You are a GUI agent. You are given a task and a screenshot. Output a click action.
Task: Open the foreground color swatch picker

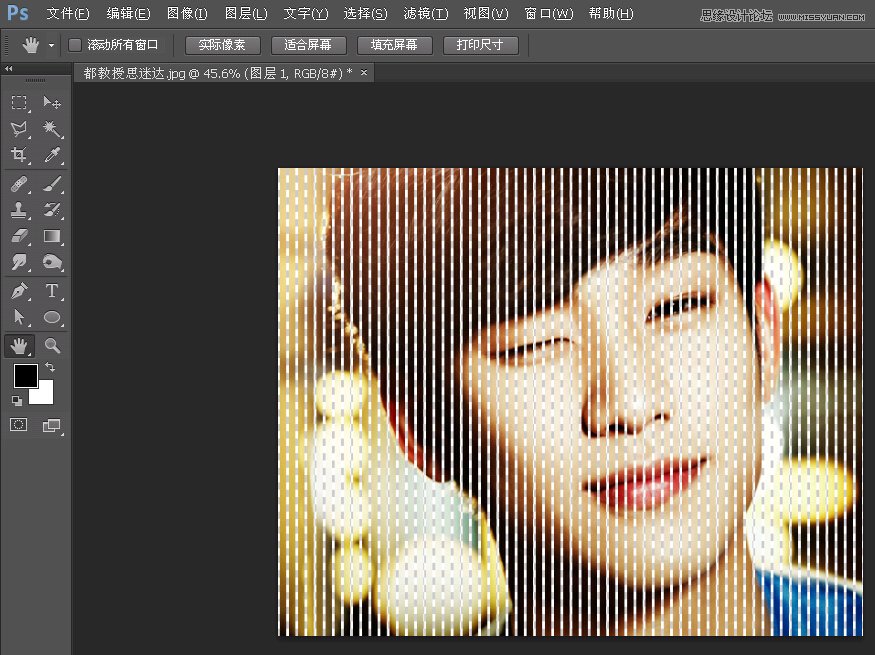pyautogui.click(x=25, y=378)
